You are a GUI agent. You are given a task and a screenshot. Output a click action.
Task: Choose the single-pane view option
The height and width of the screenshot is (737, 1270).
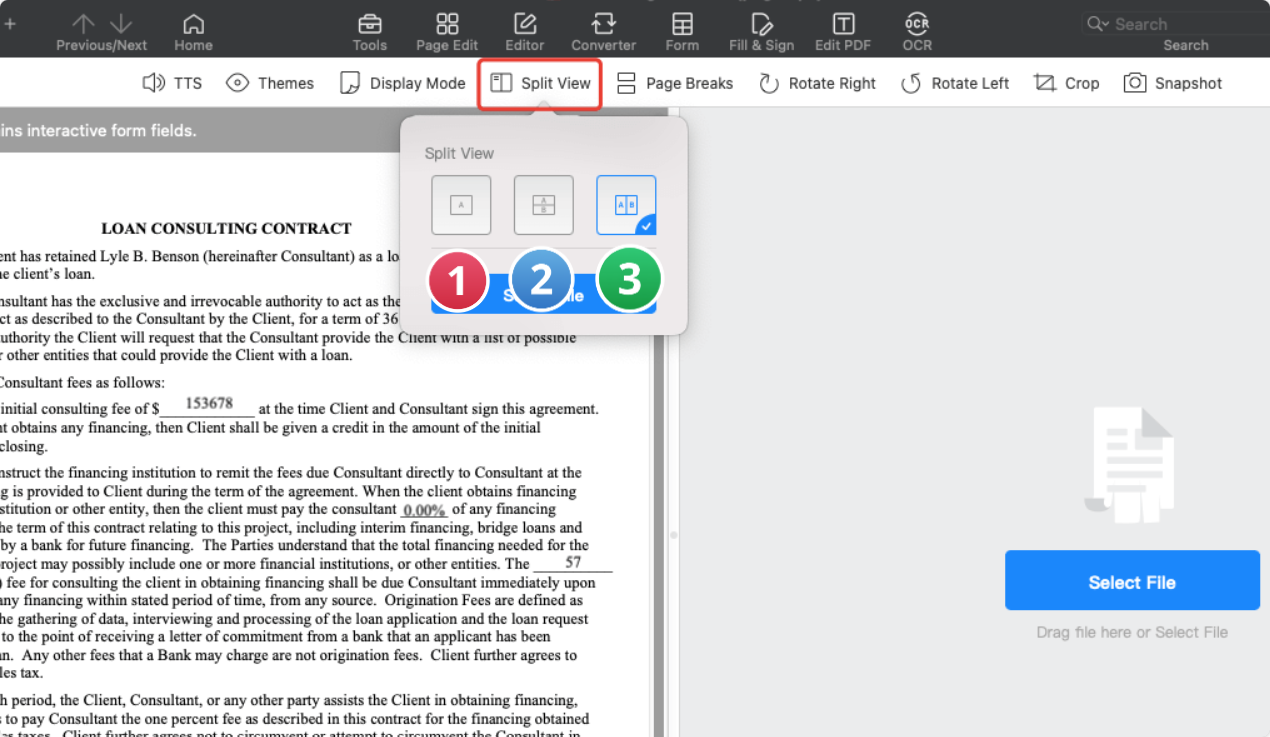click(461, 205)
